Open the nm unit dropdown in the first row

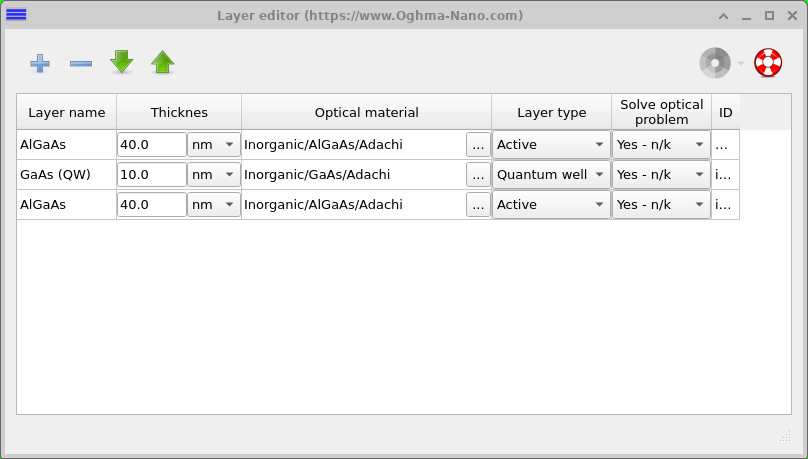[x=213, y=145]
